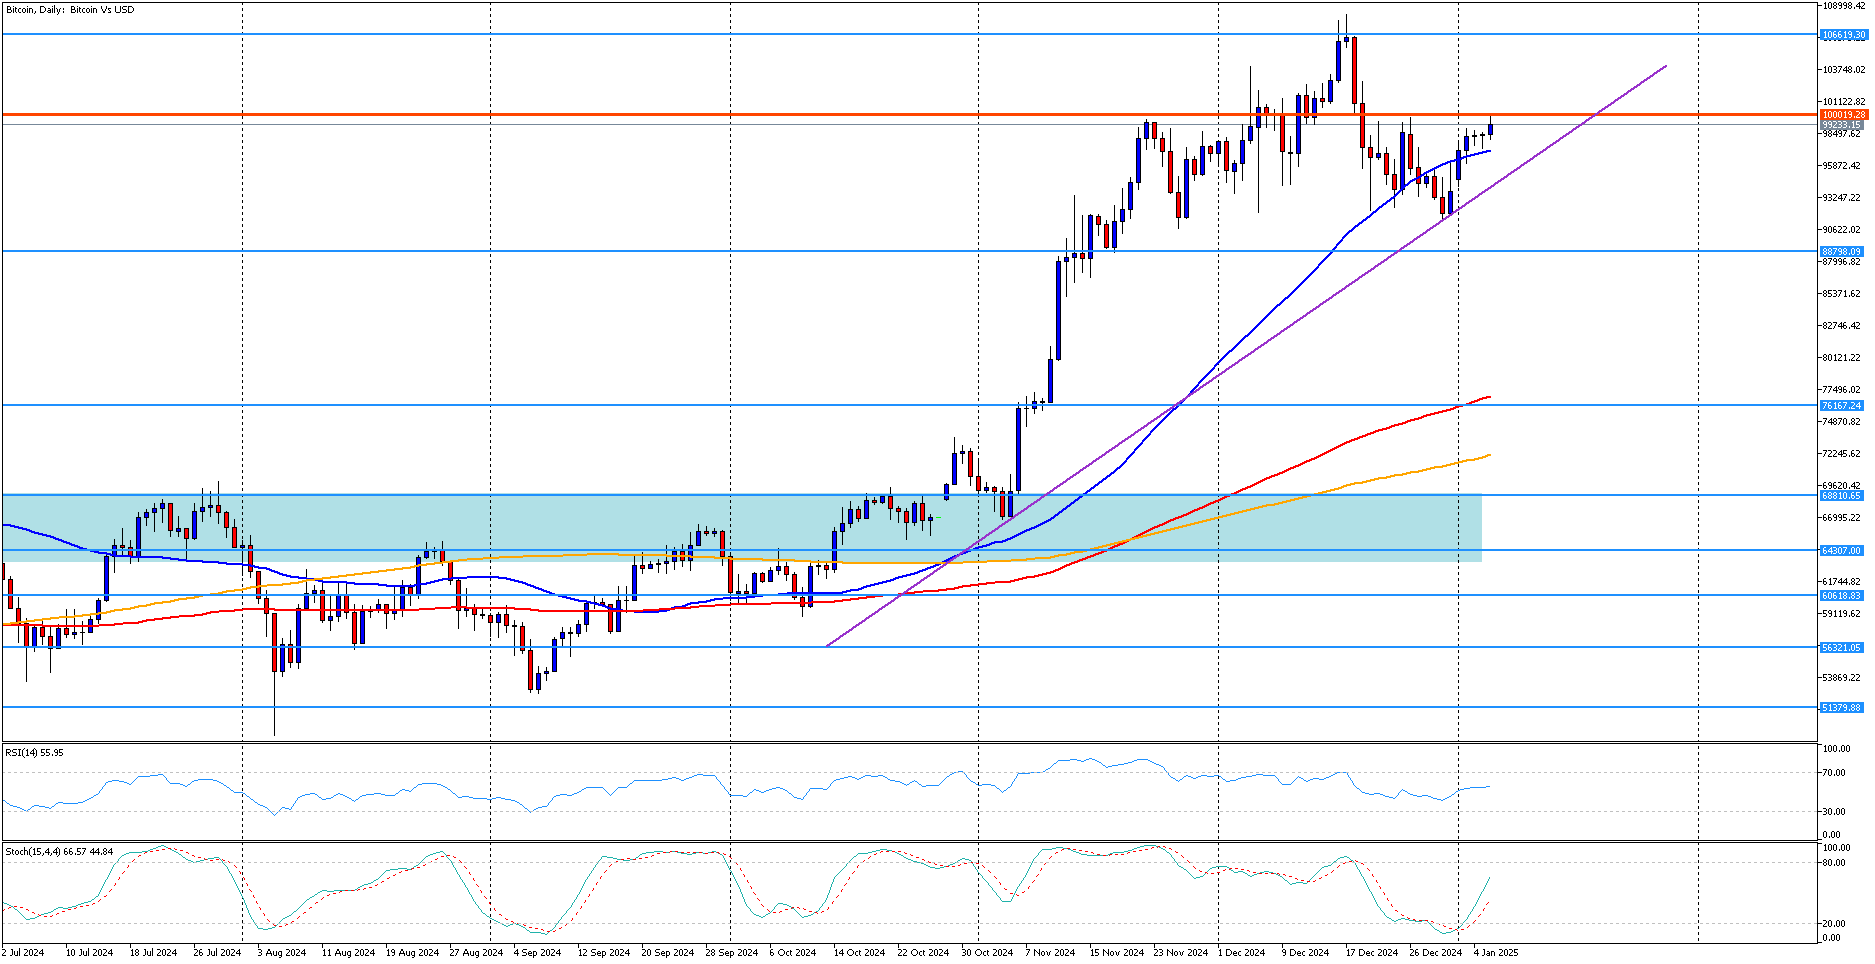The height and width of the screenshot is (964, 1875).
Task: Click the 4 Jan 2025 date label
Action: 1496,953
